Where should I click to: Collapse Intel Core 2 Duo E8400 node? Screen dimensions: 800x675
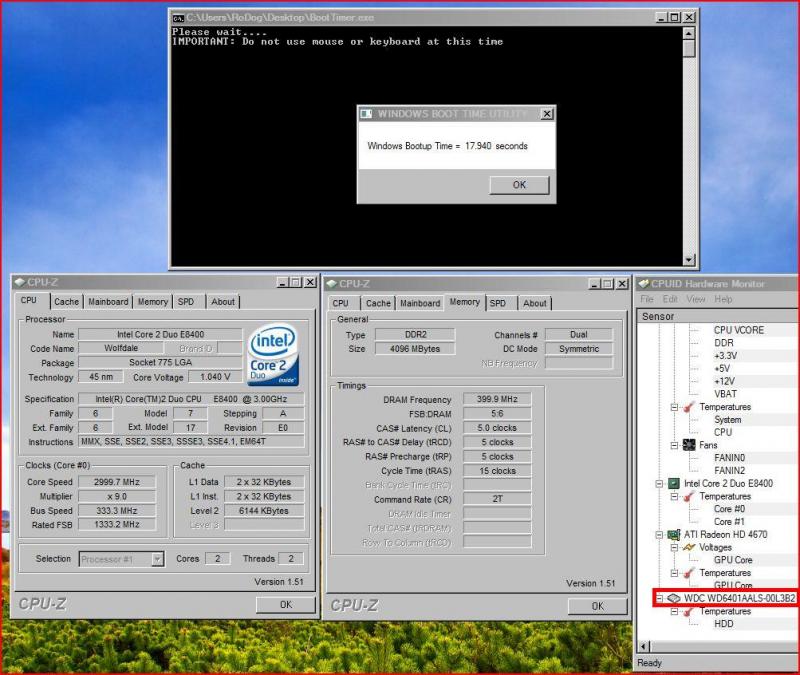659,484
